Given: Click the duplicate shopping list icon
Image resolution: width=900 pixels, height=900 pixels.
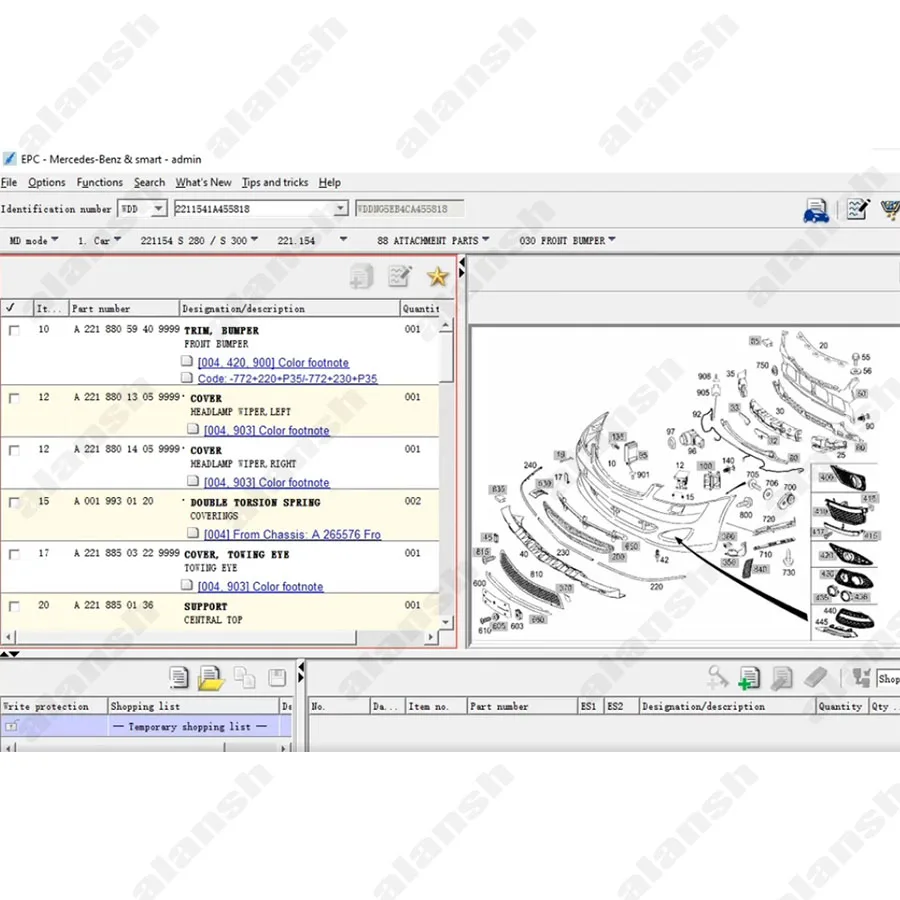Looking at the screenshot, I should [245, 678].
